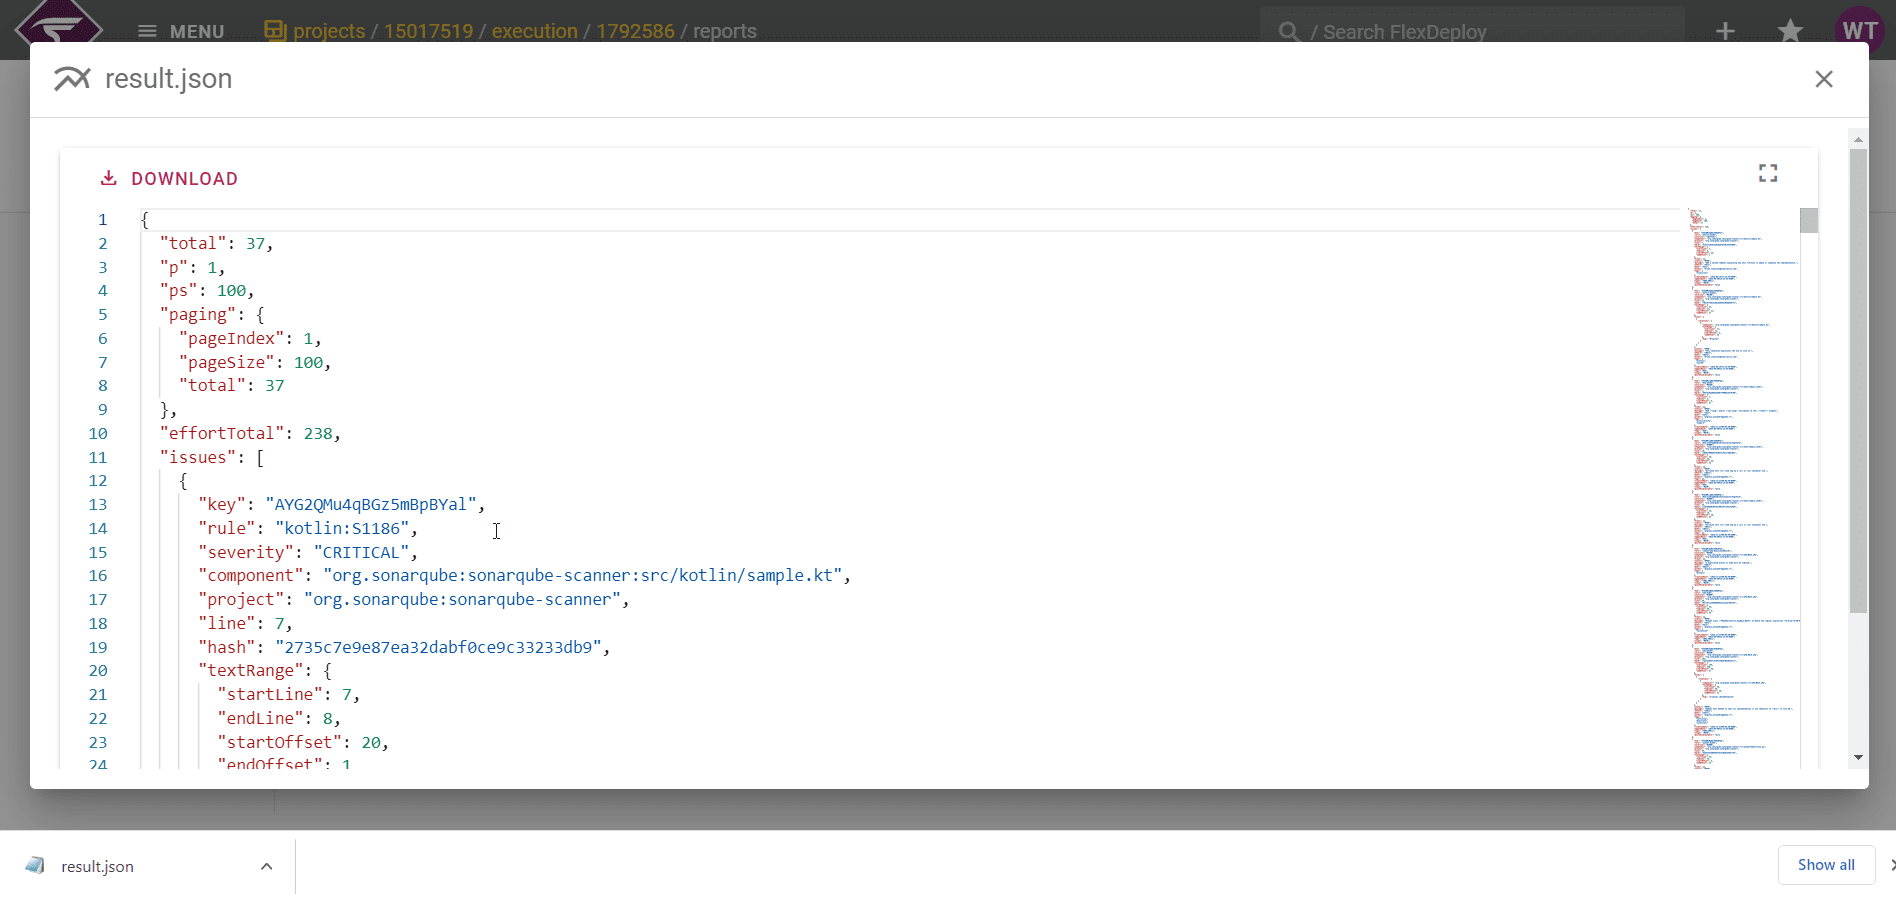Focus the Search FlexDeploy field
This screenshot has height=897, width=1896.
click(1472, 31)
